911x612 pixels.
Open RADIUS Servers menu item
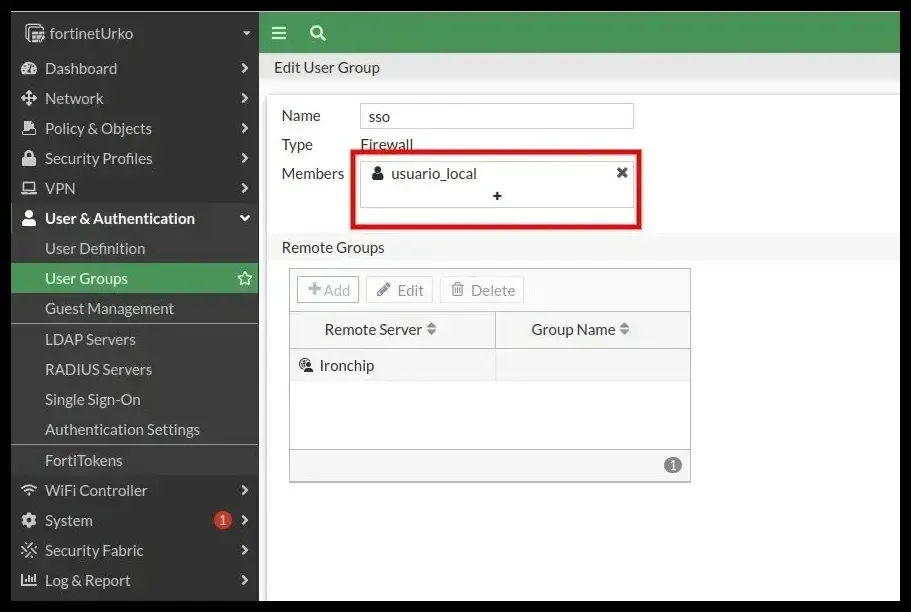[134, 370]
